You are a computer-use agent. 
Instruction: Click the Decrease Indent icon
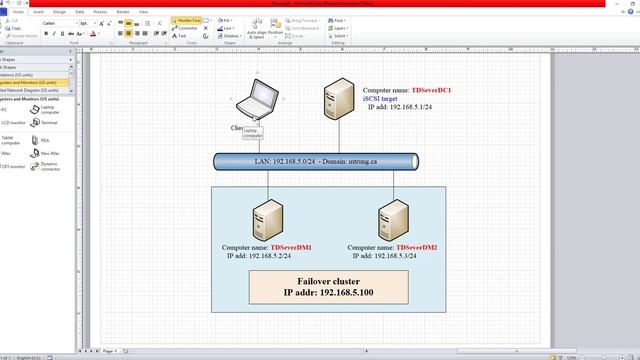tap(156, 33)
